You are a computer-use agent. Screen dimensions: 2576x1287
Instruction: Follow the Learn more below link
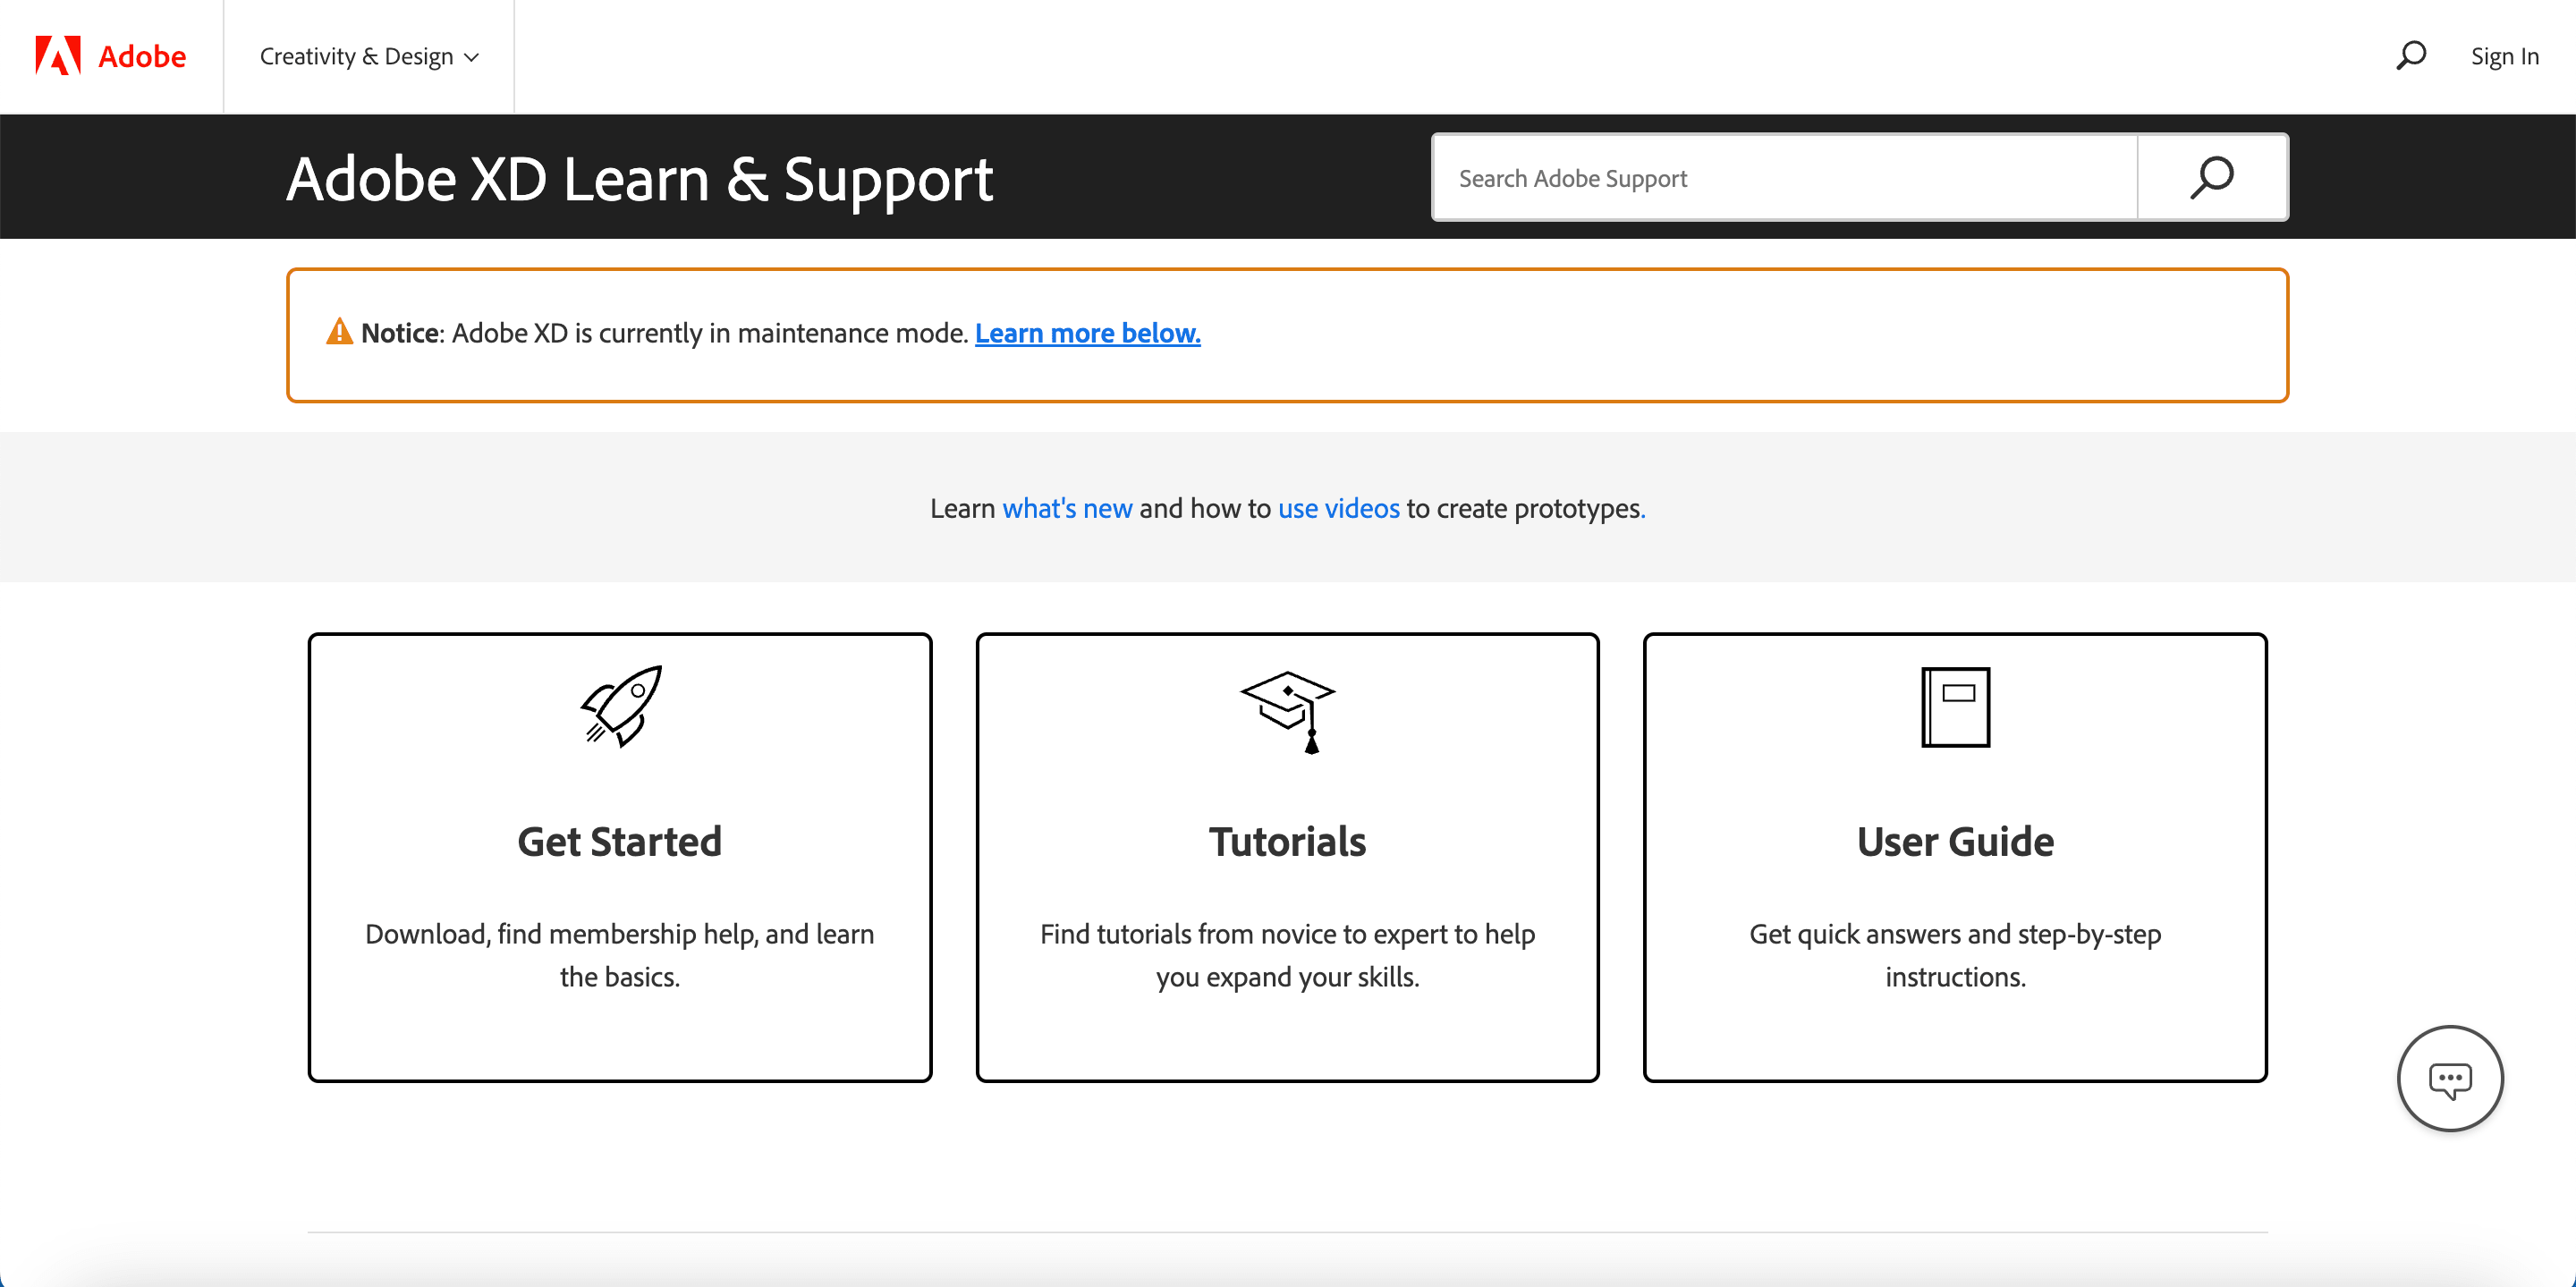click(x=1087, y=333)
